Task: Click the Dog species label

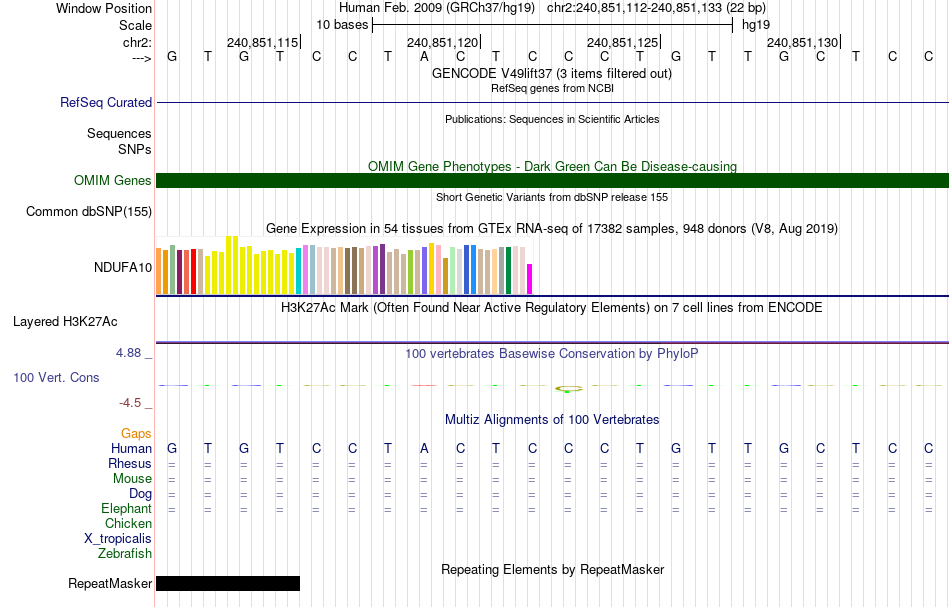Action: pyautogui.click(x=140, y=494)
